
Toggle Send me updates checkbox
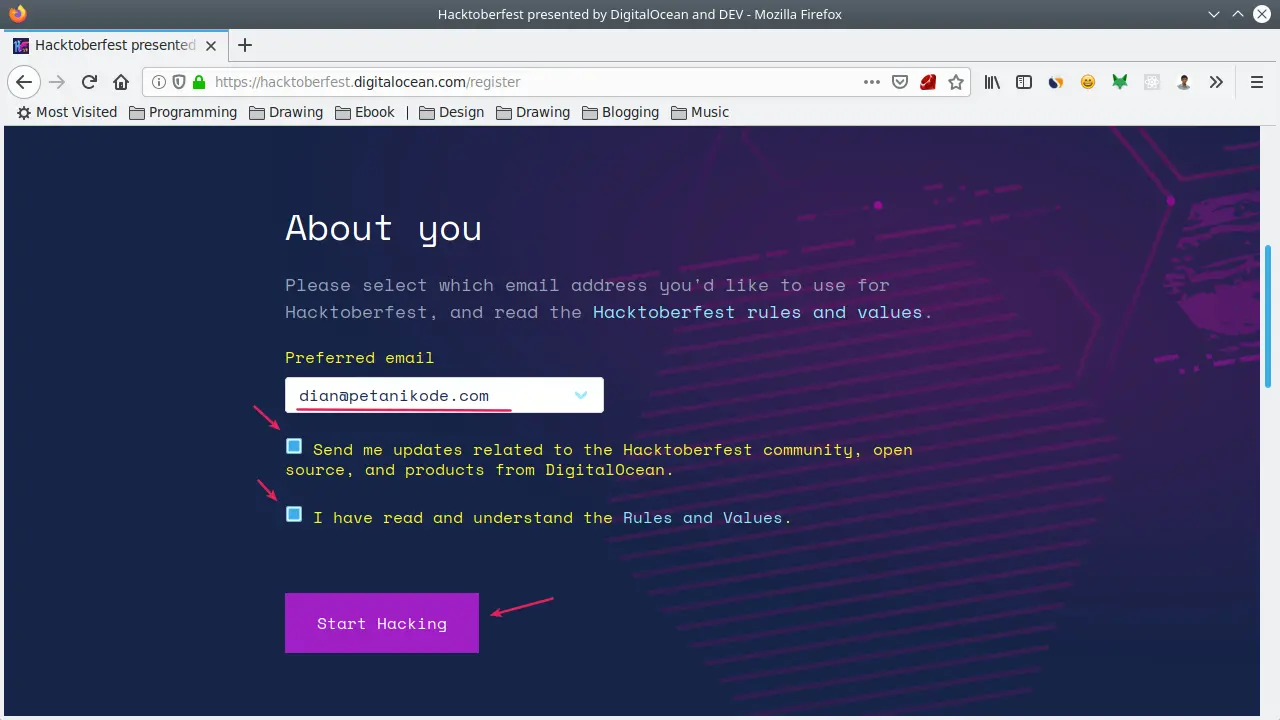(294, 446)
